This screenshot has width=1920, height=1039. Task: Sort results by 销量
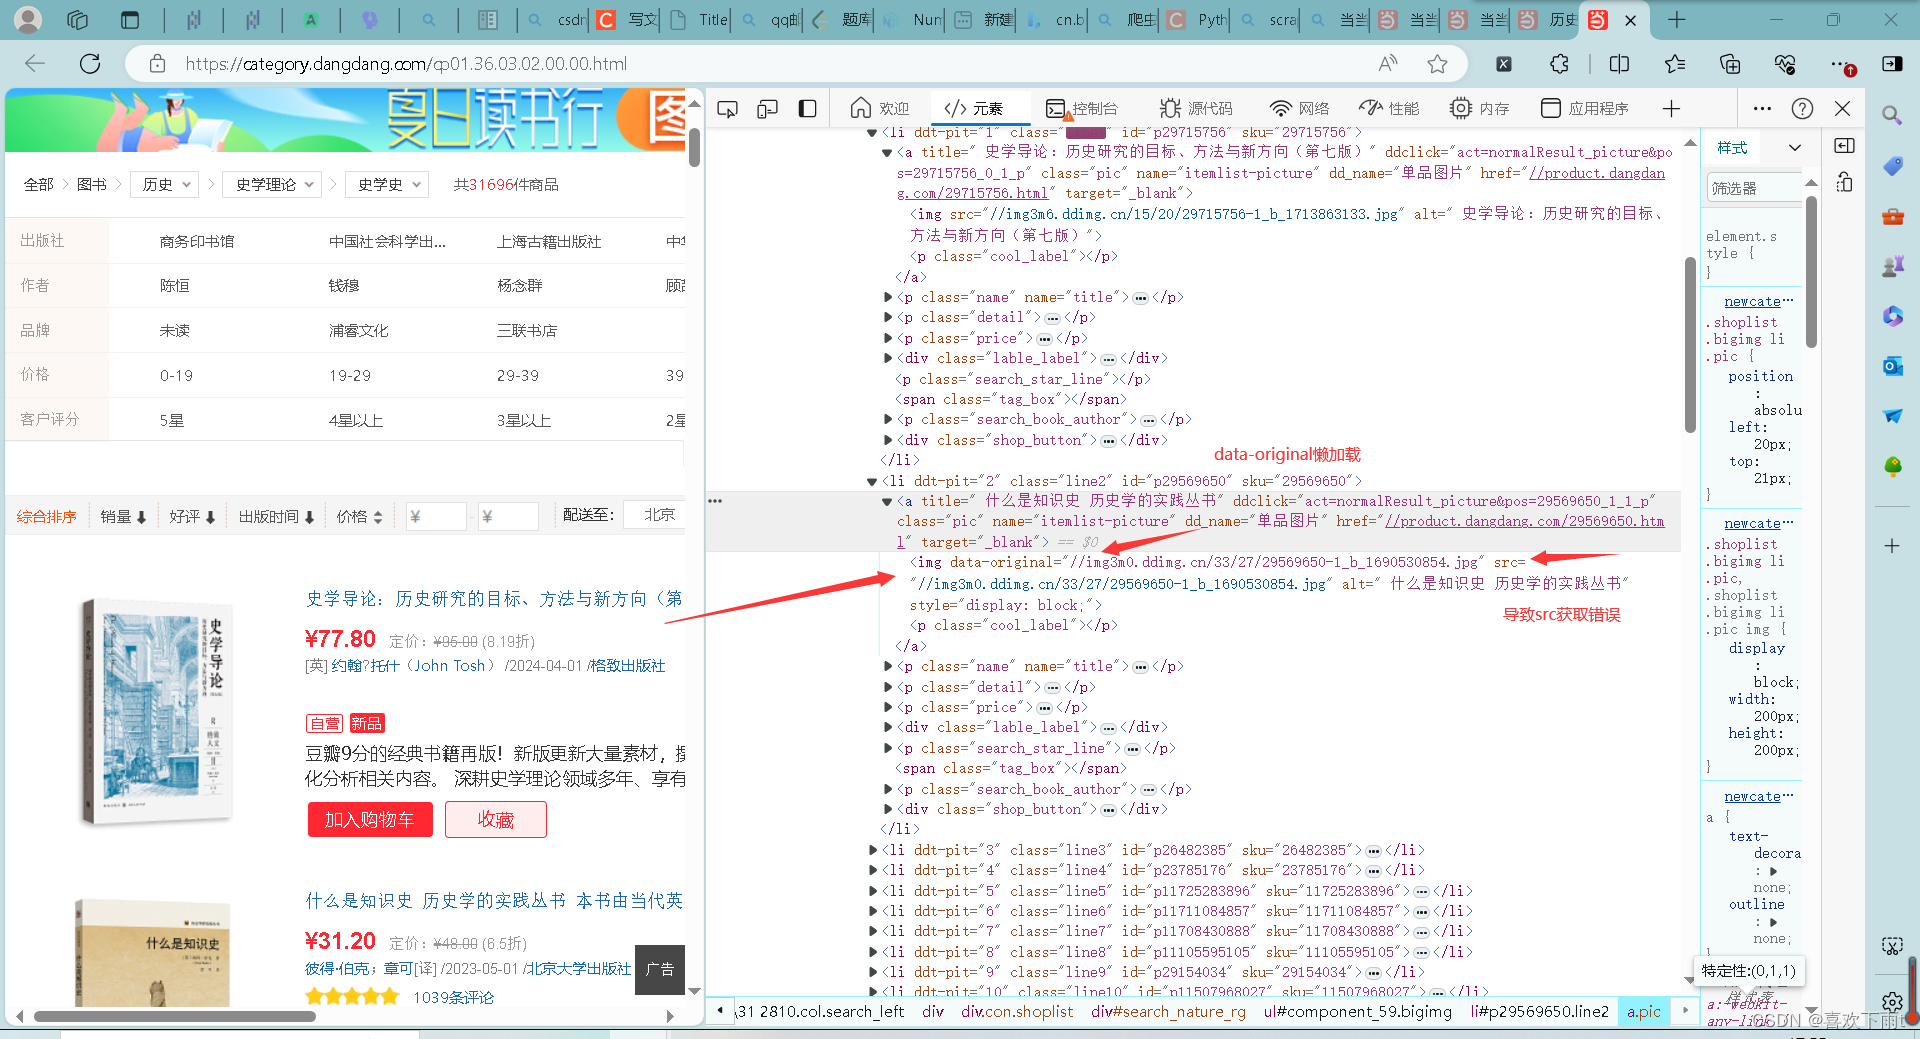pos(123,516)
